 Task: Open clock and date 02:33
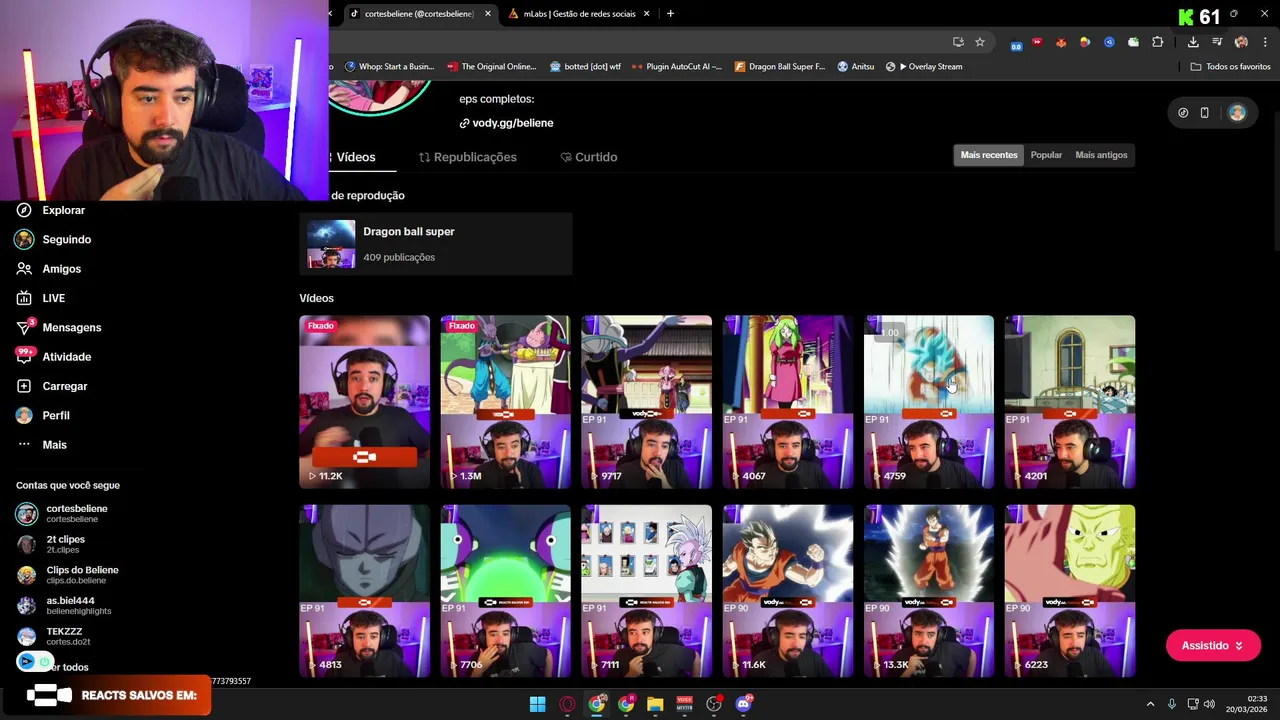coord(1249,704)
